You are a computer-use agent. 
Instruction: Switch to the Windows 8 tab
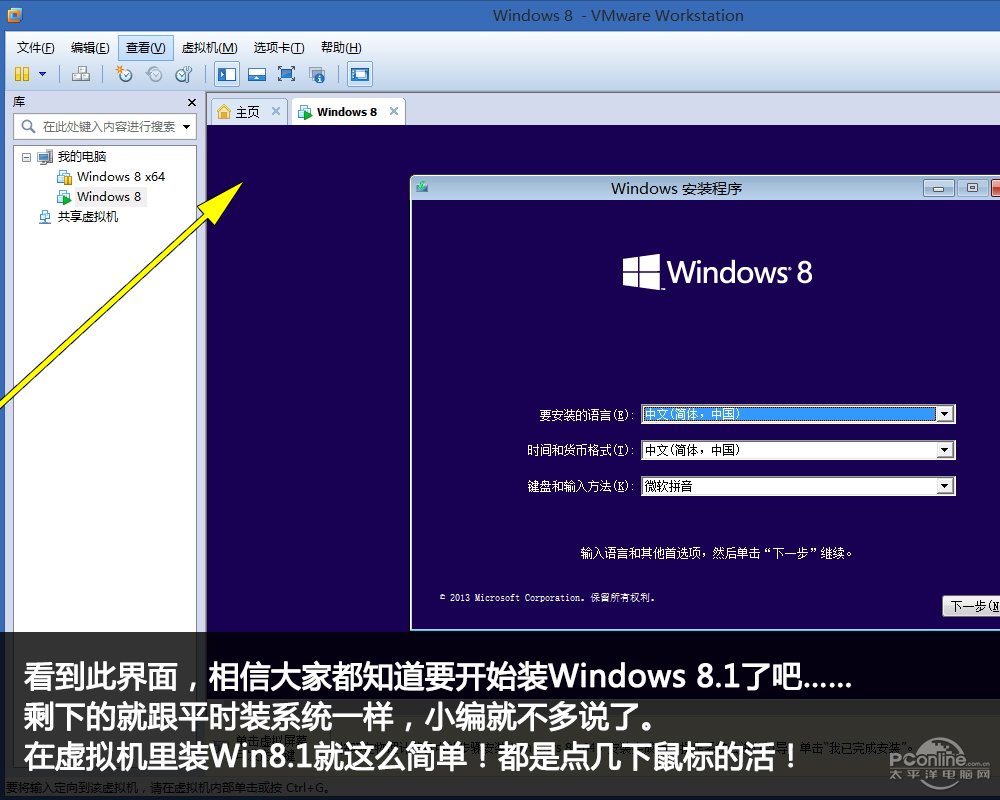point(347,112)
